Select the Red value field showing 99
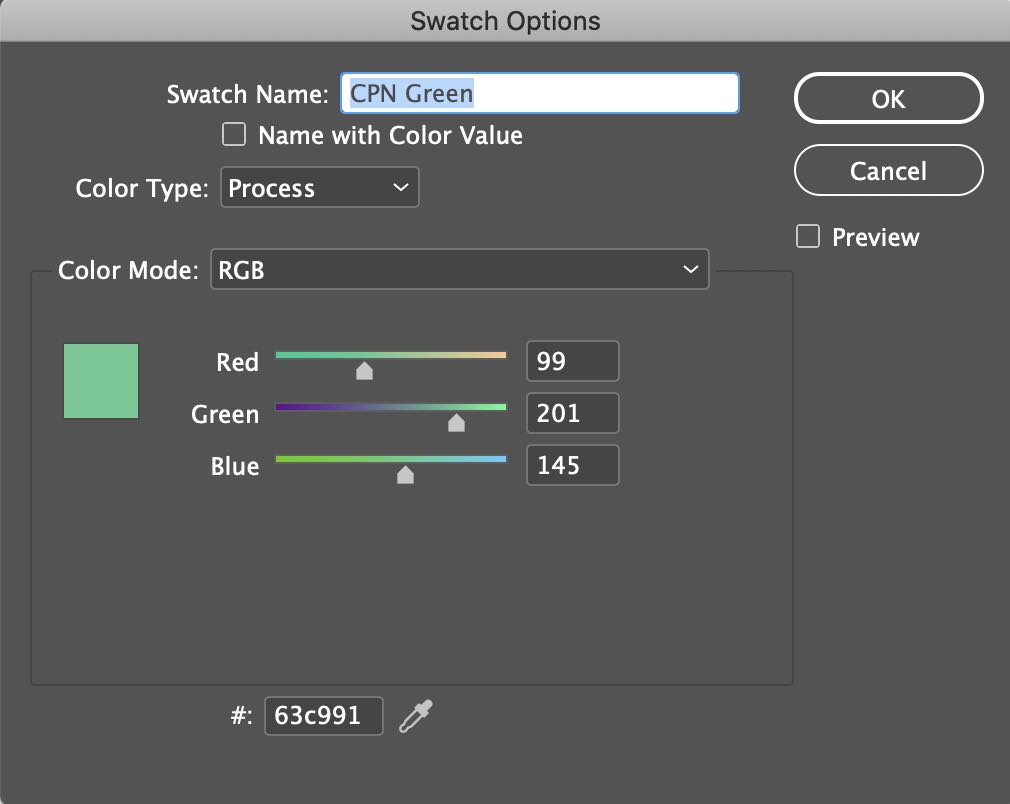The width and height of the screenshot is (1010, 804). 573,361
